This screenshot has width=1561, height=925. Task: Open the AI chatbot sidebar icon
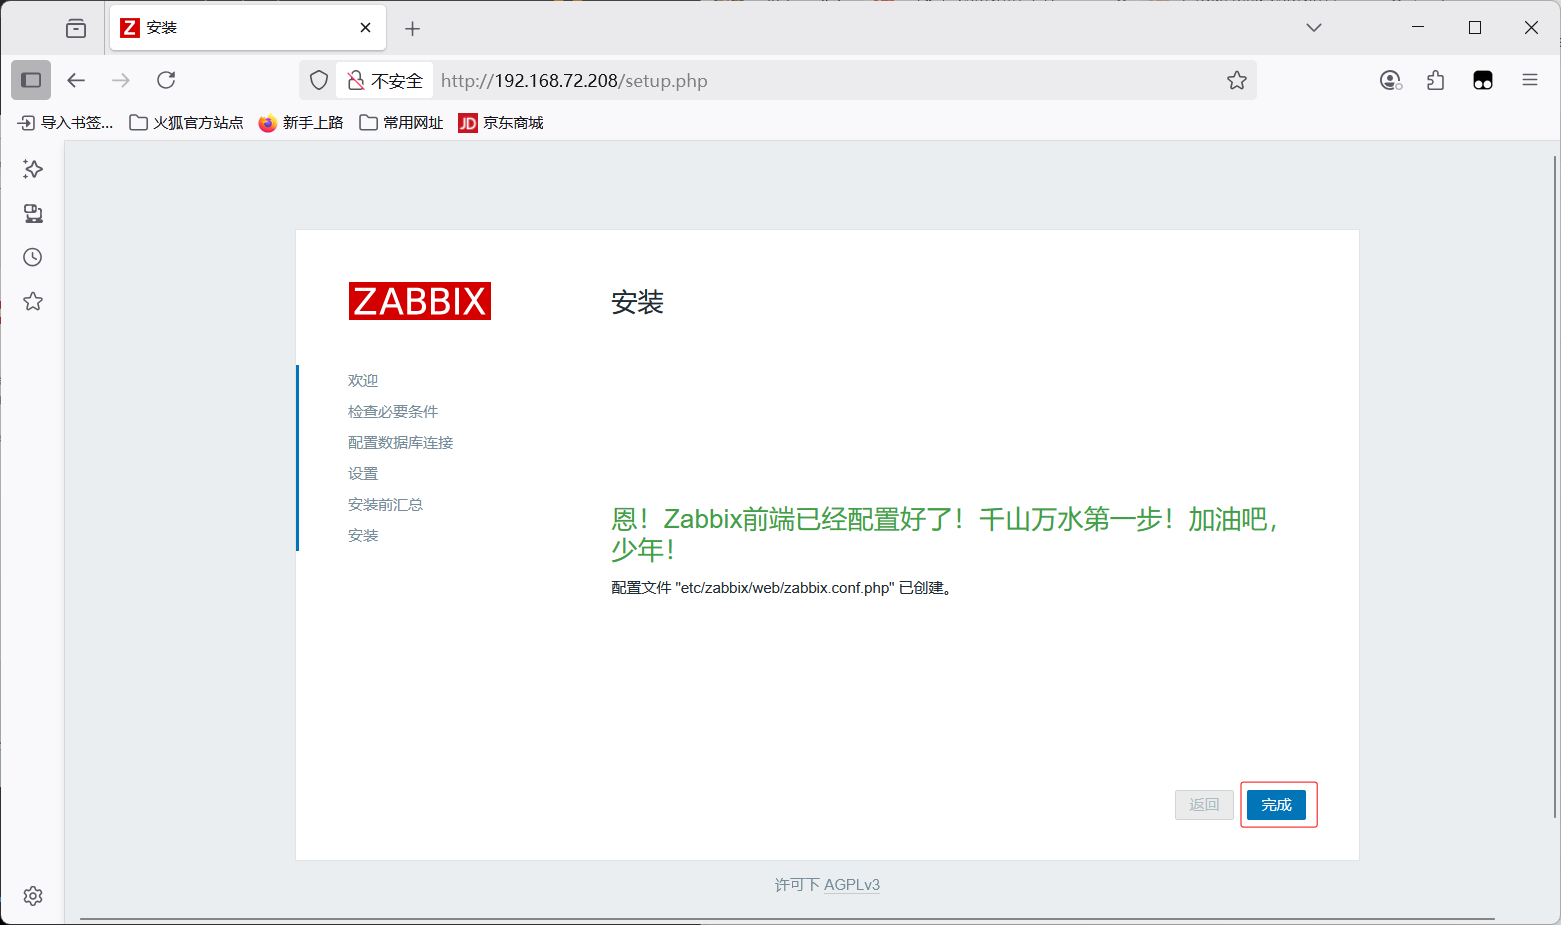click(32, 168)
